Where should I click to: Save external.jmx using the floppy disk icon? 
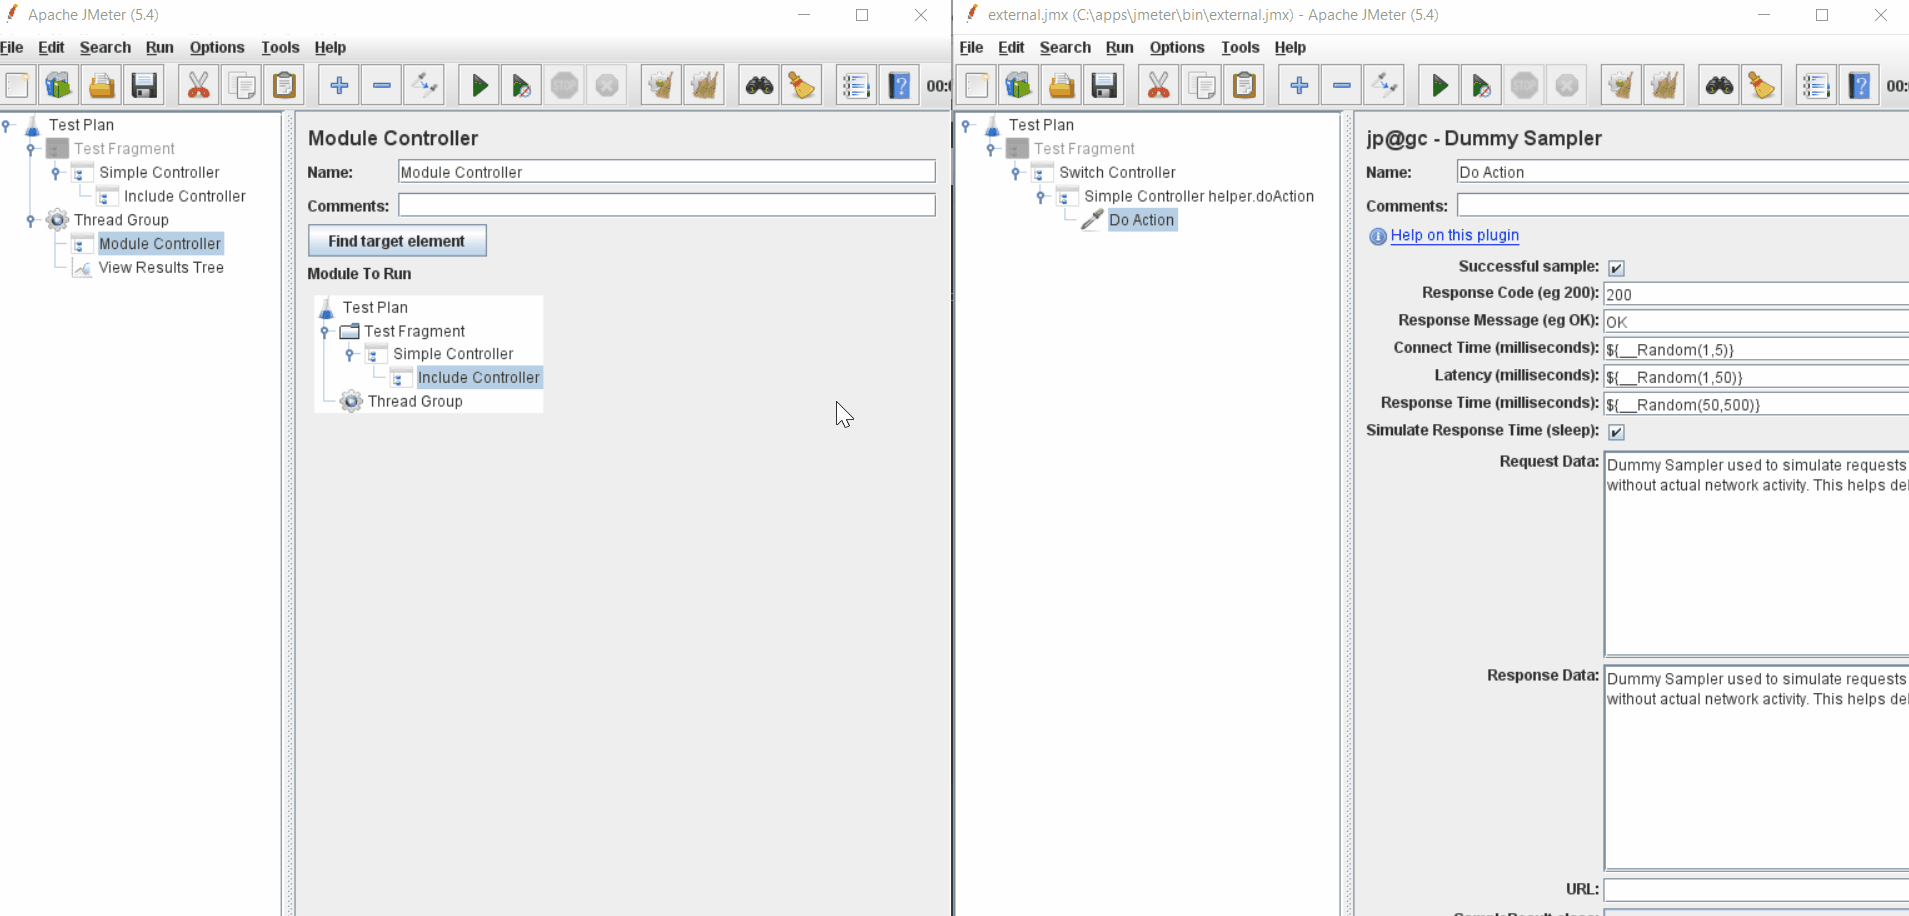1104,86
